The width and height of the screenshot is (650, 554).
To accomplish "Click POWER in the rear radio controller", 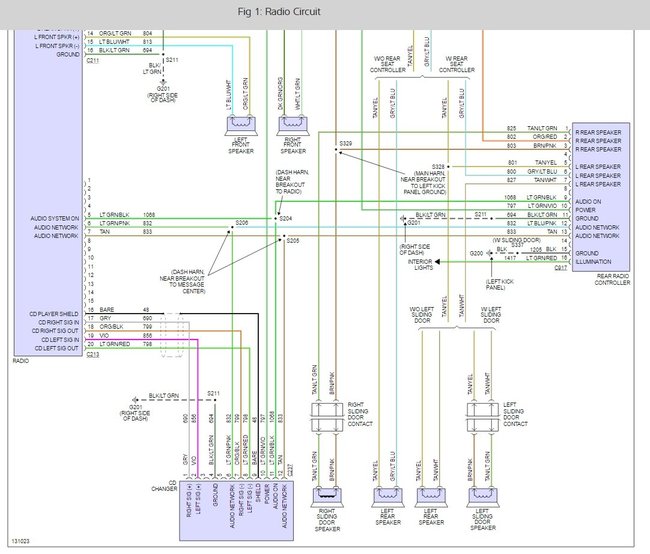I will click(585, 210).
